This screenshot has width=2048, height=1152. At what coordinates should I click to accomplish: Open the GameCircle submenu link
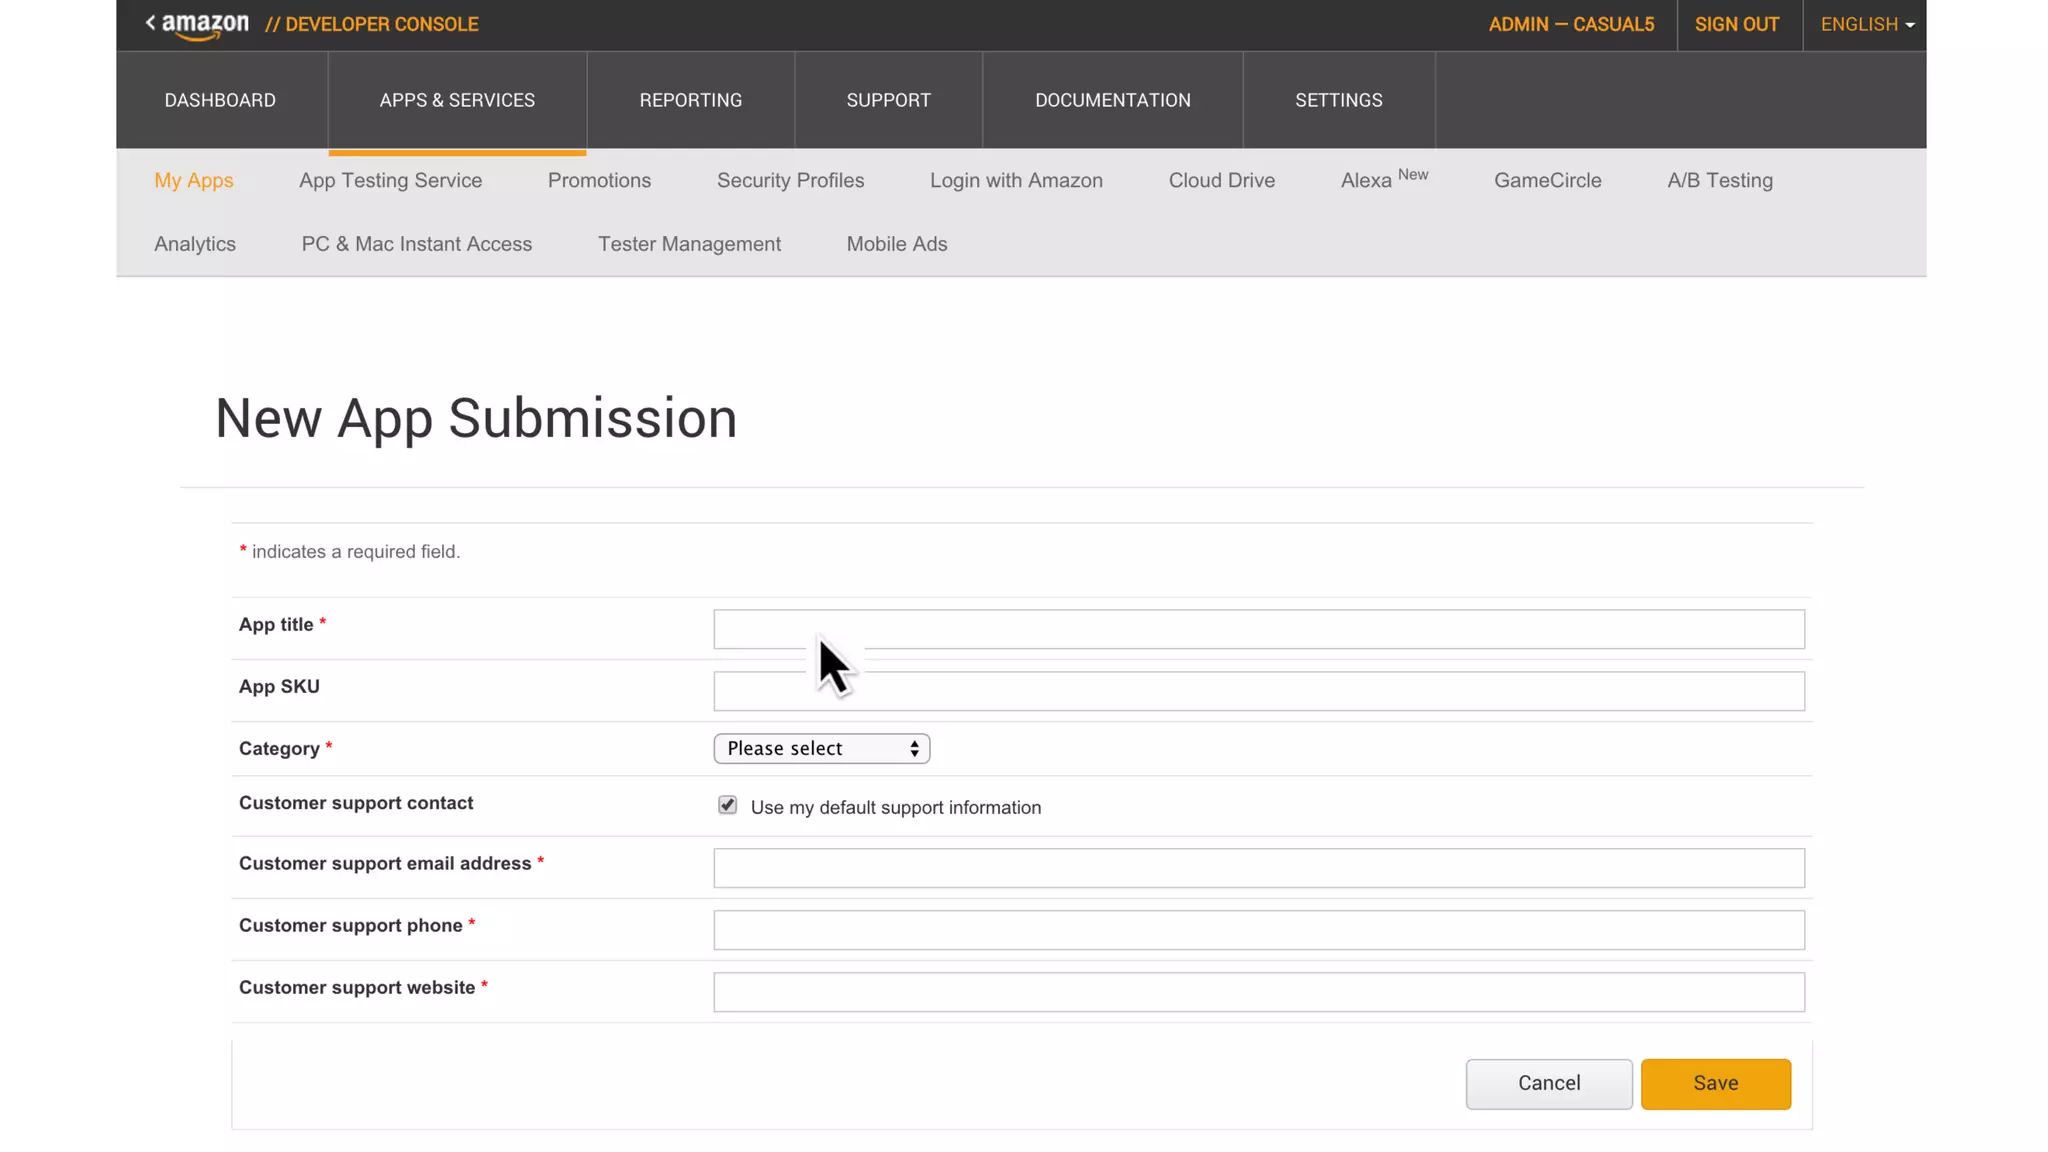coord(1547,181)
